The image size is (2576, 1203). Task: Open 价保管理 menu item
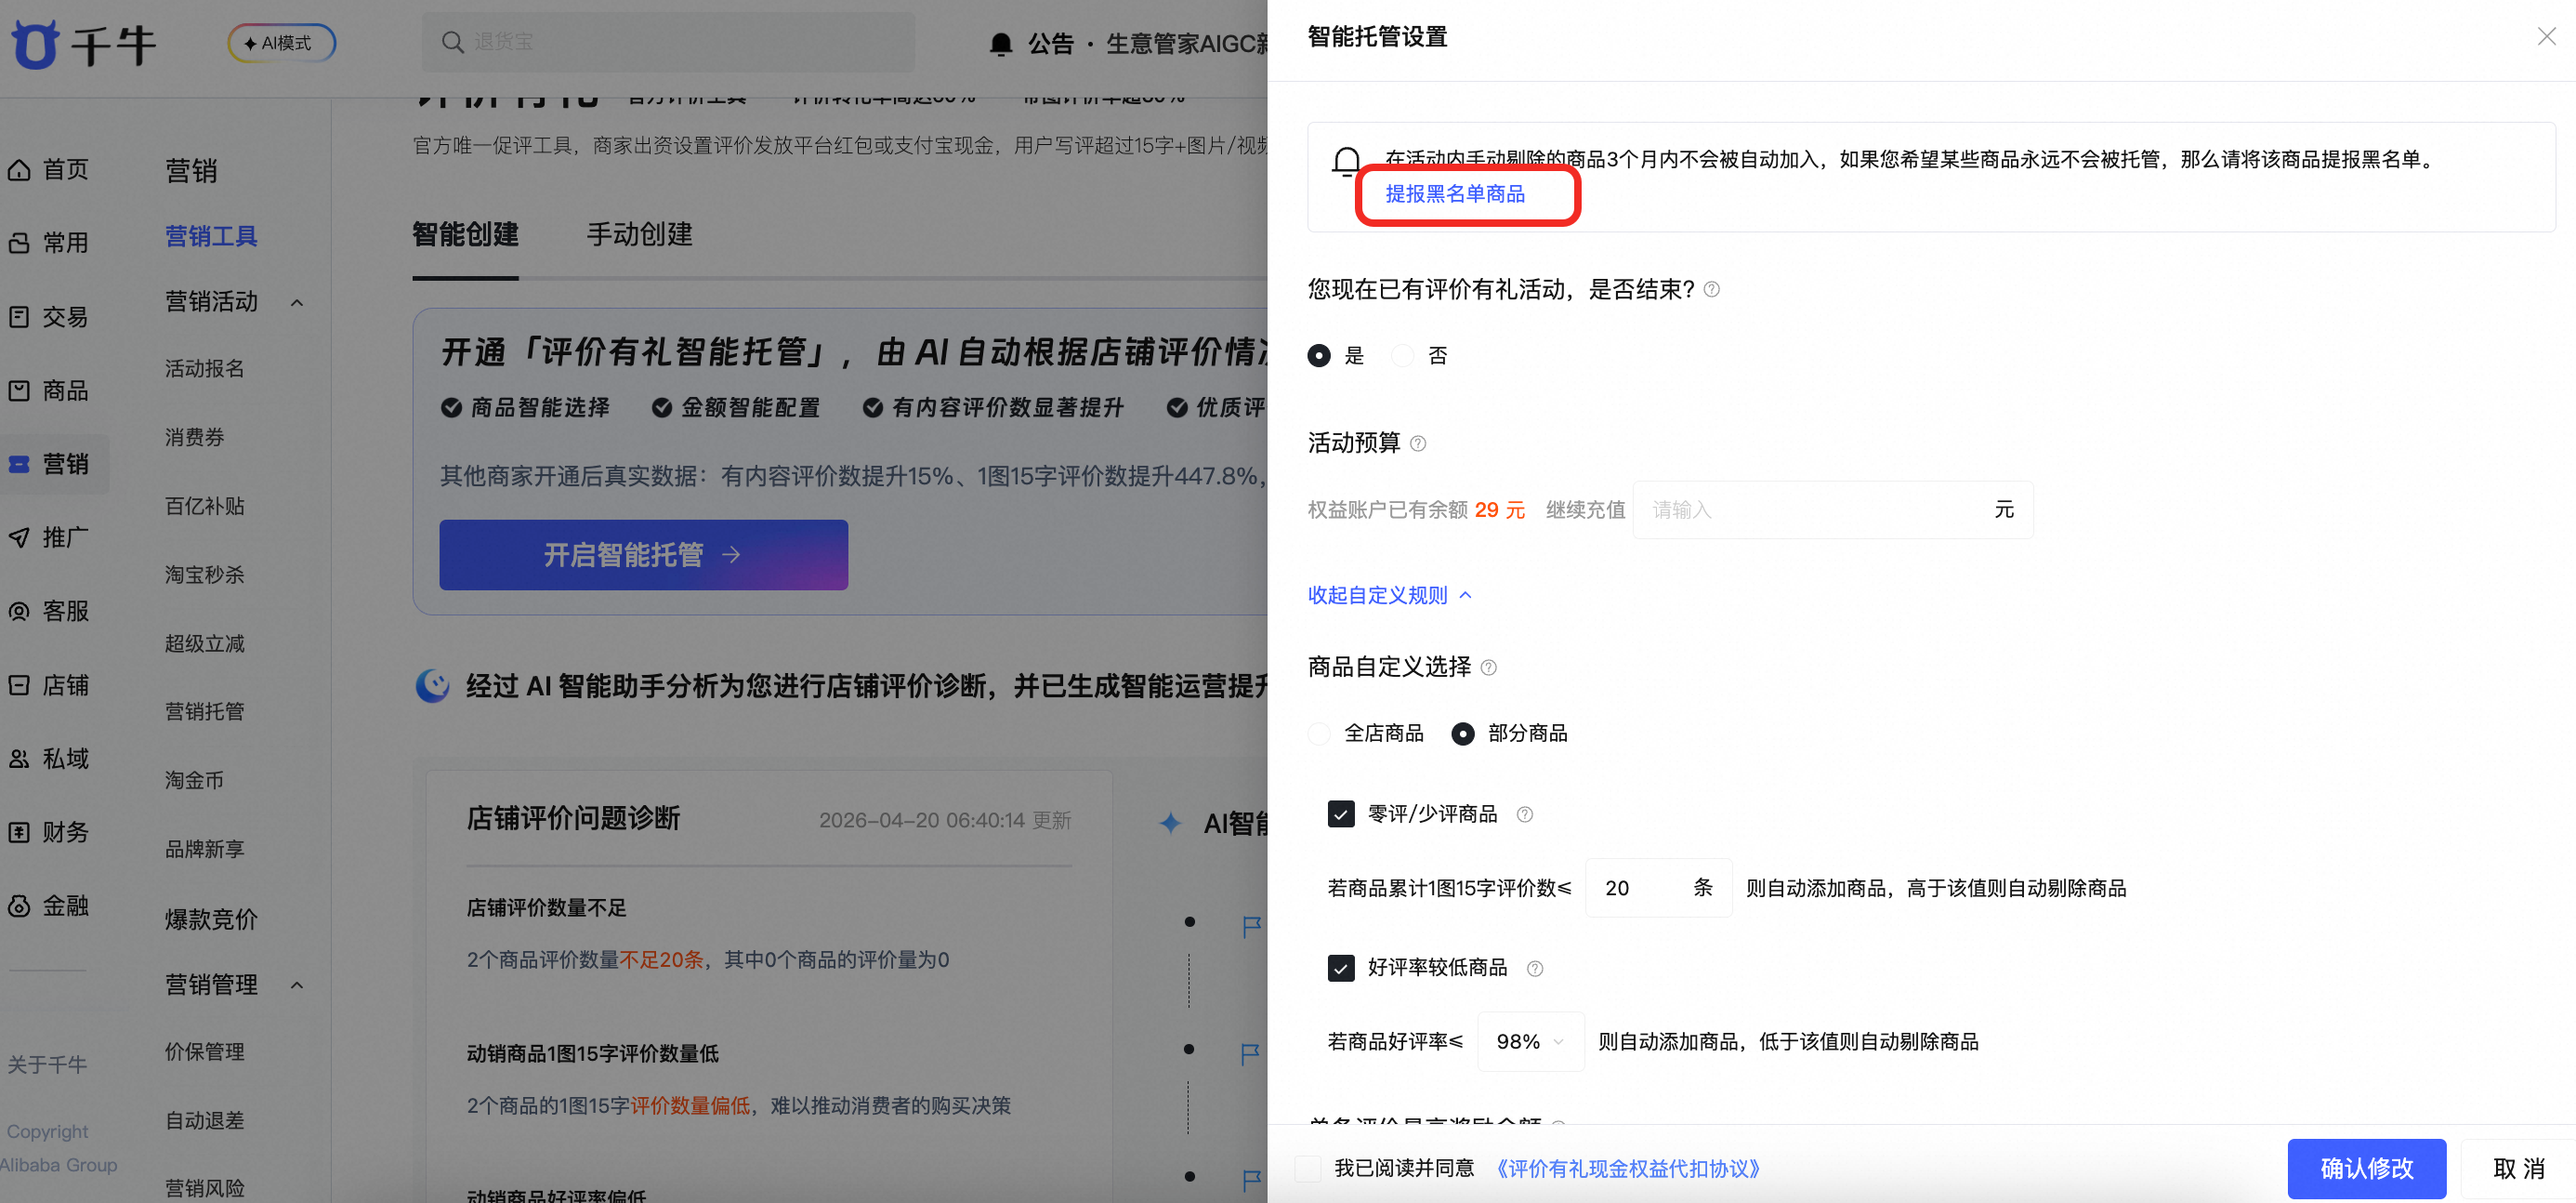click(205, 1052)
